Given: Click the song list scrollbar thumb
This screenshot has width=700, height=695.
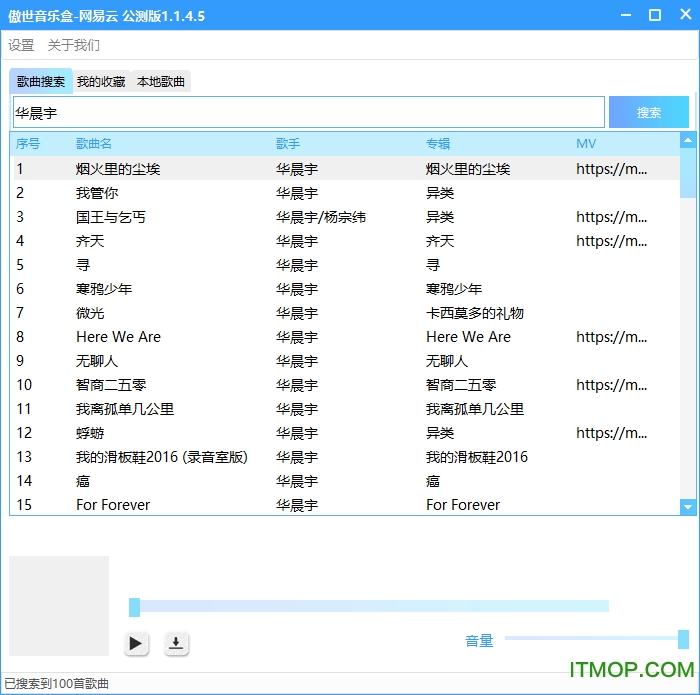Looking at the screenshot, I should [688, 173].
